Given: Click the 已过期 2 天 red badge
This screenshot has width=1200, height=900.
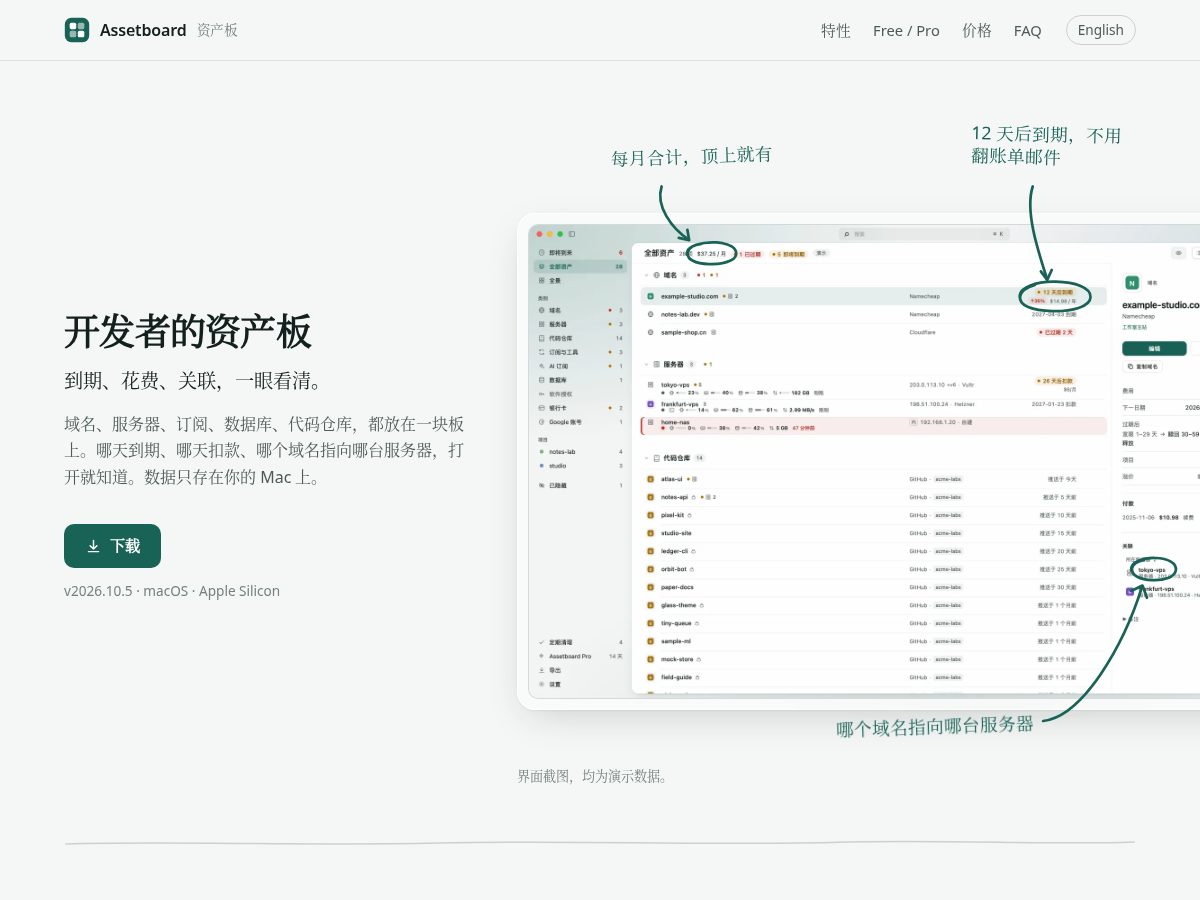Looking at the screenshot, I should coord(1056,332).
